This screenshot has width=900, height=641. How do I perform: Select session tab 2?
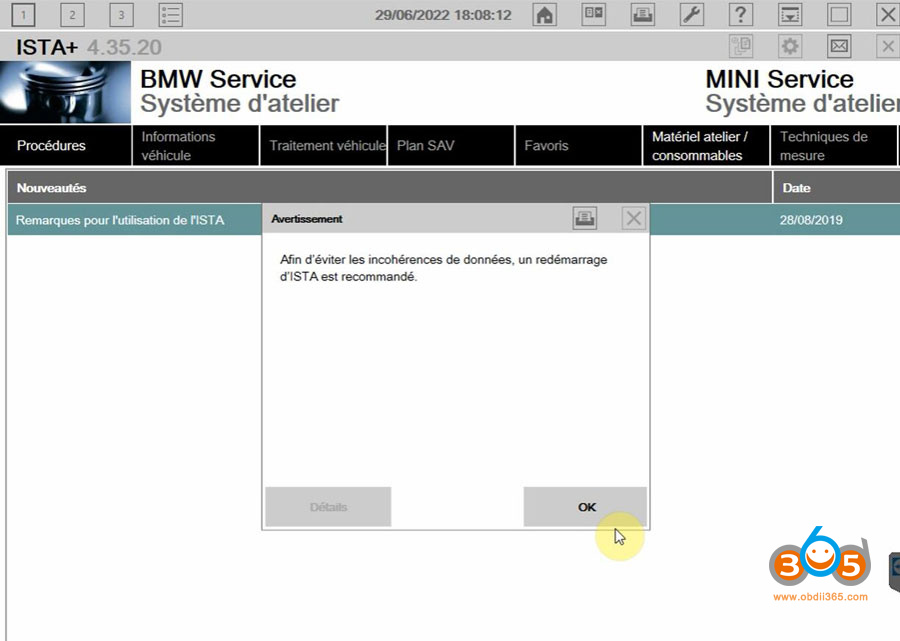click(72, 15)
